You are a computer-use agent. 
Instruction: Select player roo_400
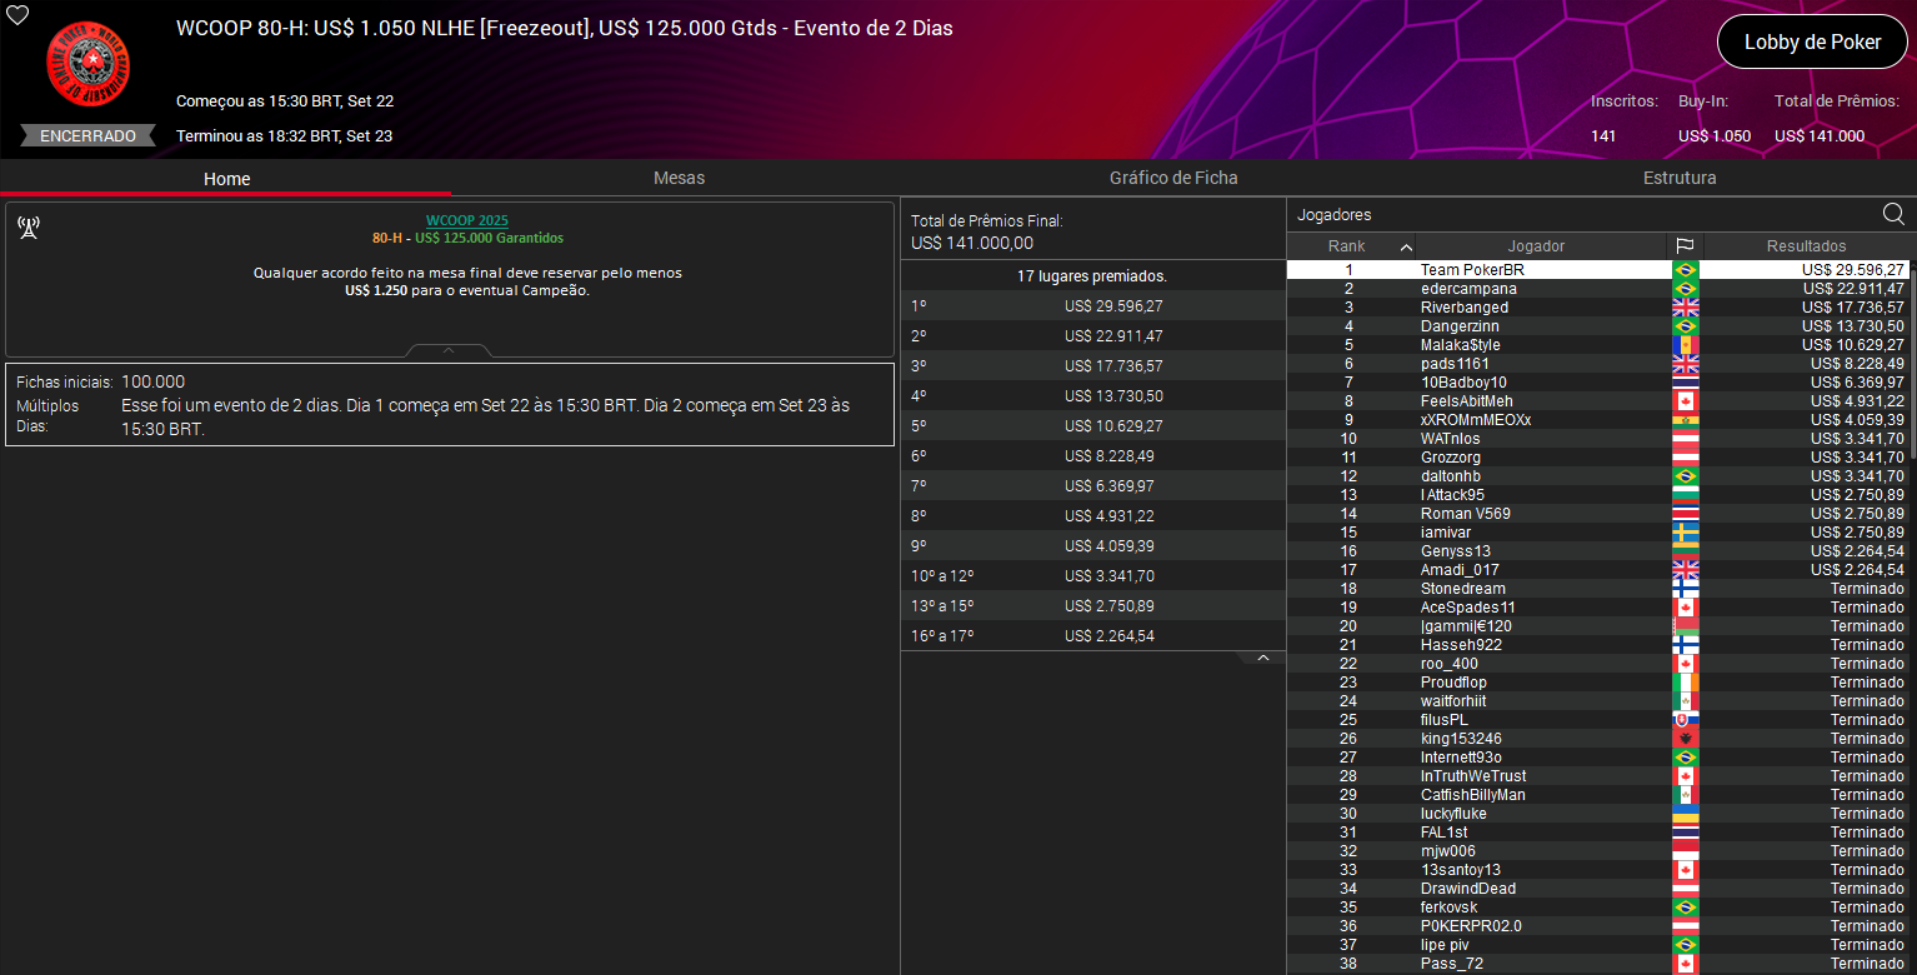pos(1597,664)
